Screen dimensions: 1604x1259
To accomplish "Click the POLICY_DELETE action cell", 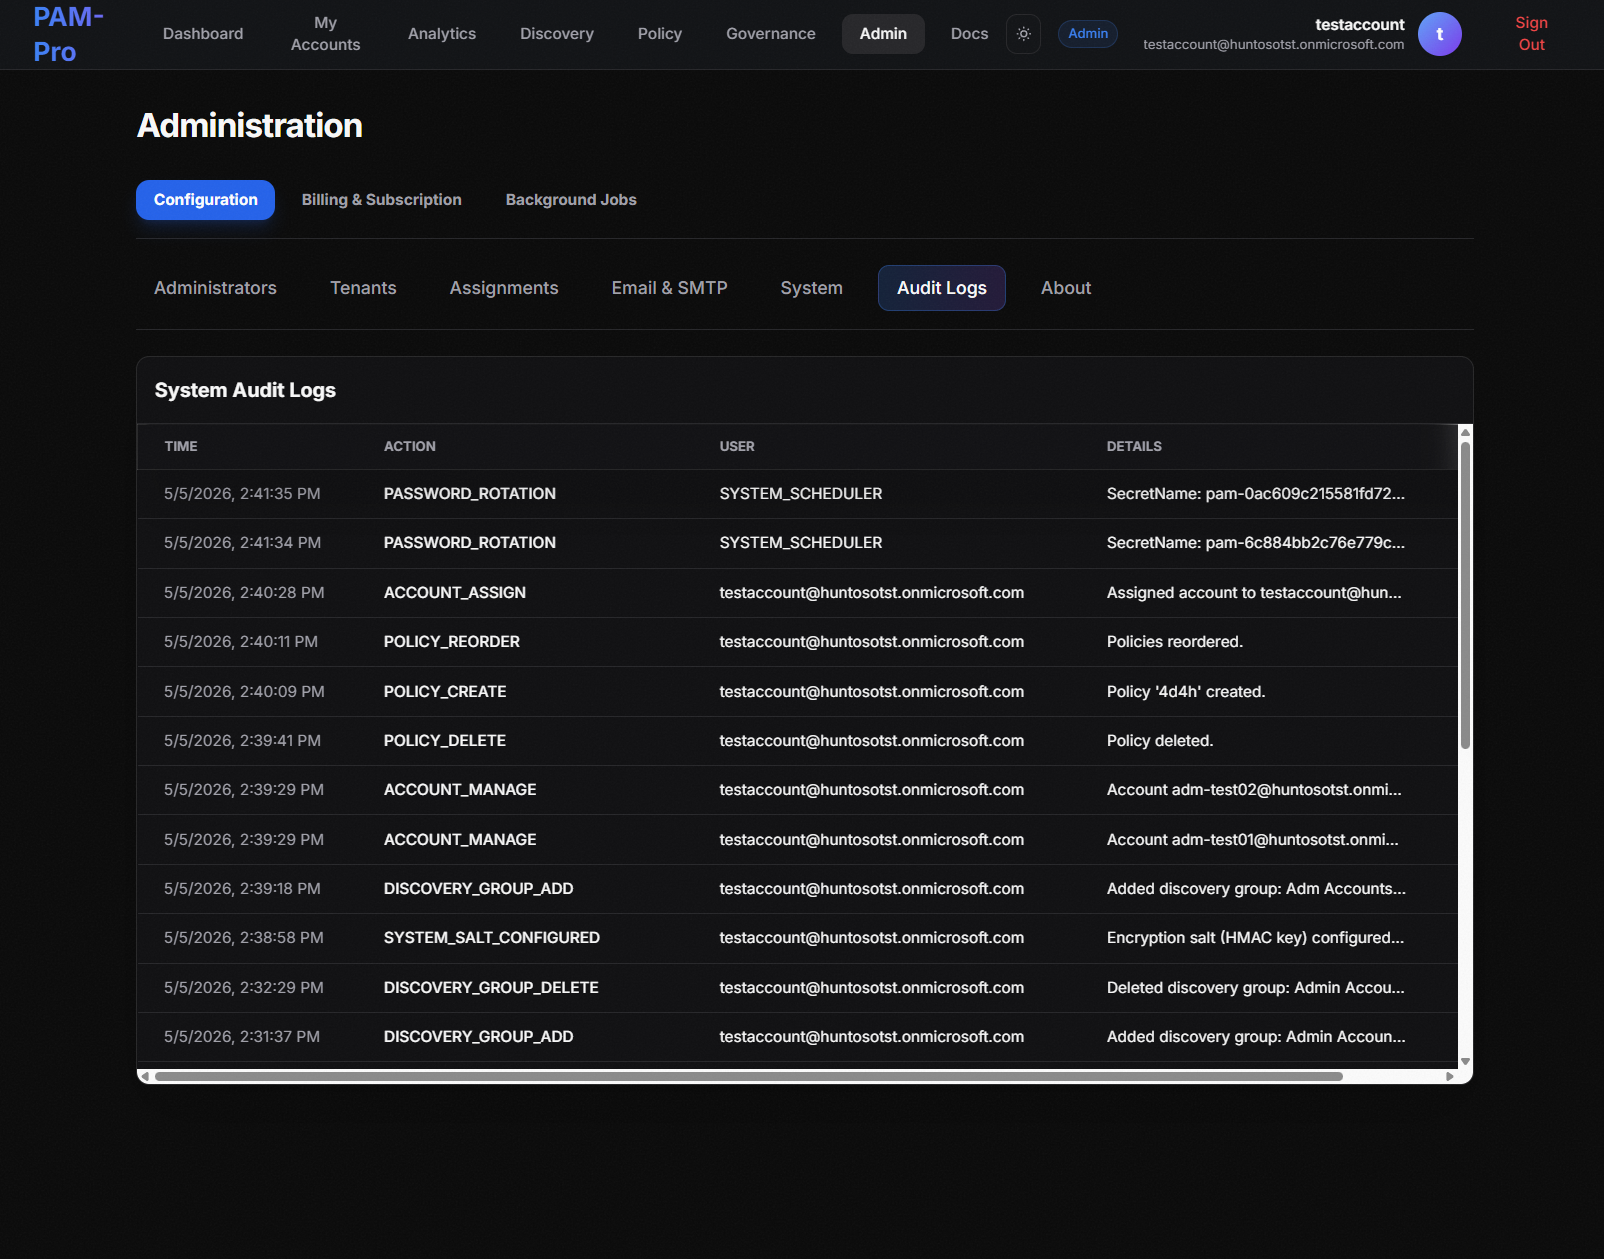I will [x=445, y=741].
